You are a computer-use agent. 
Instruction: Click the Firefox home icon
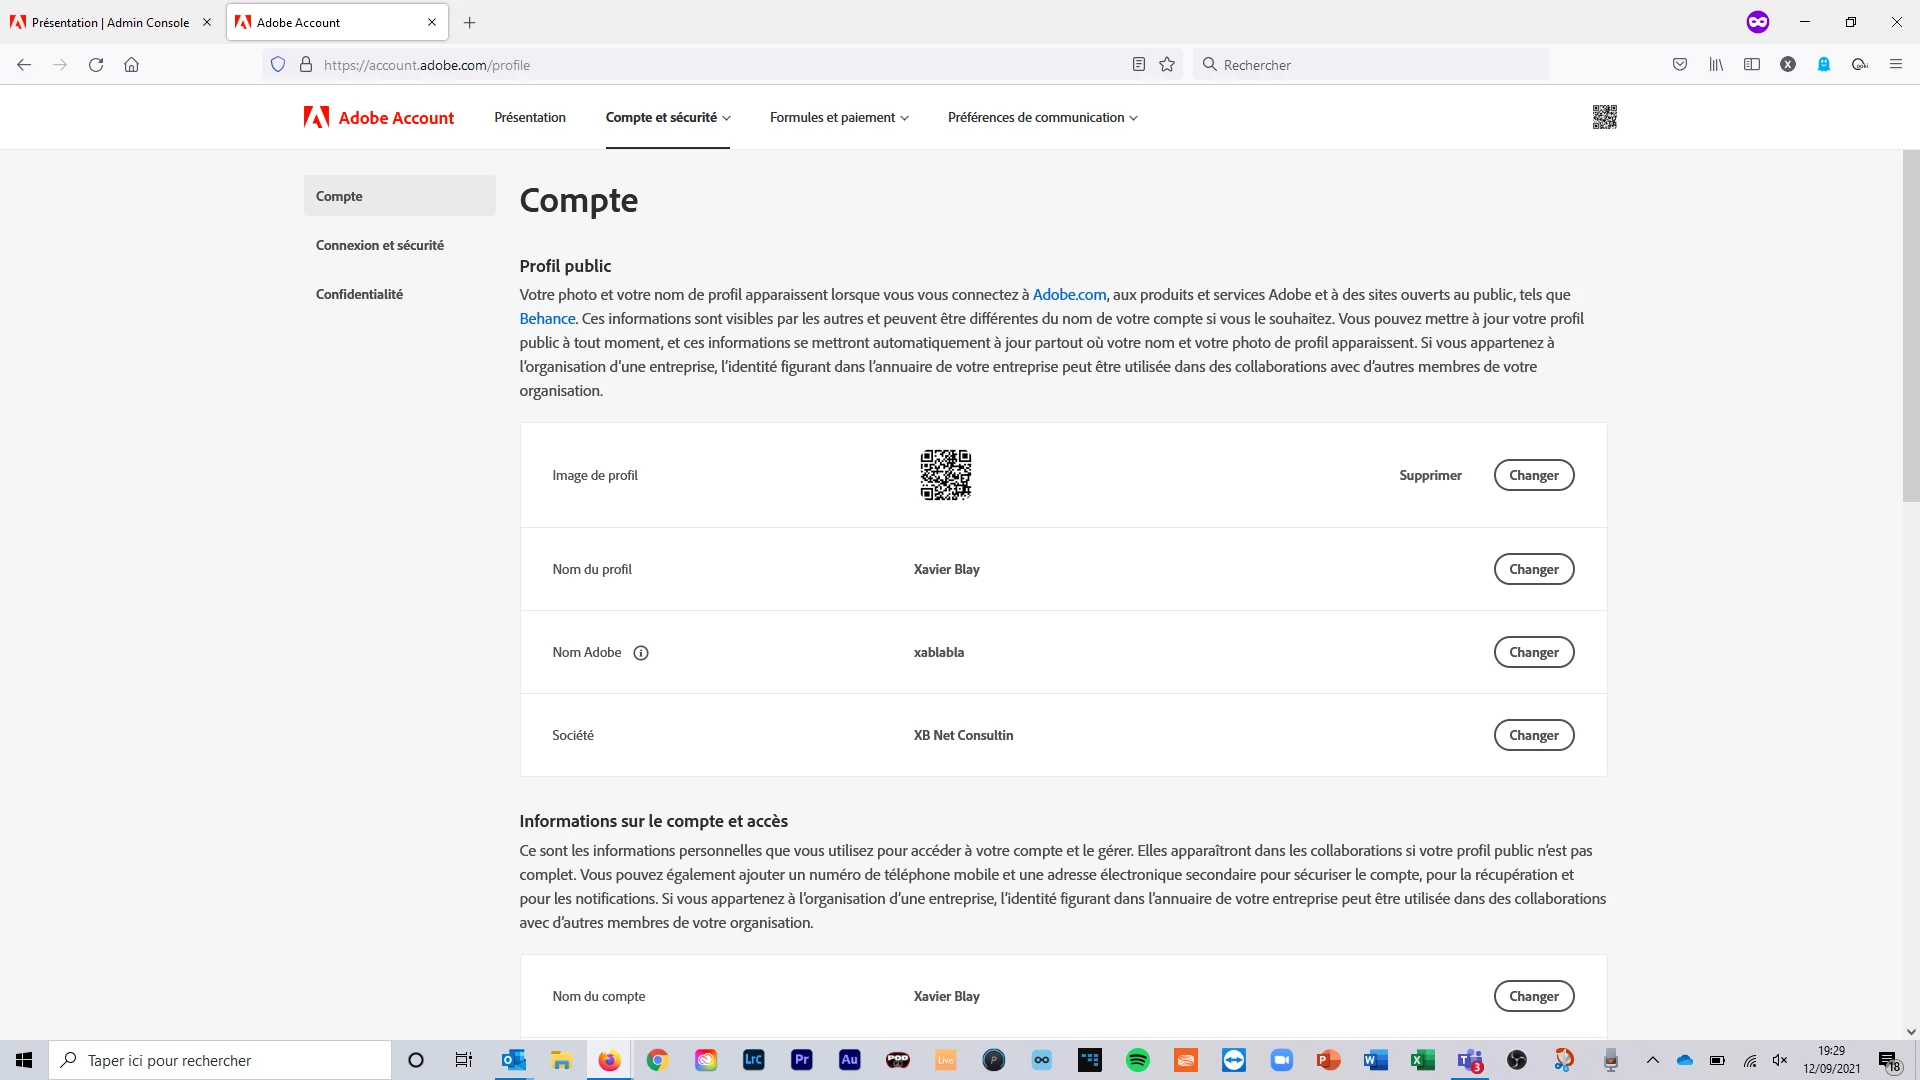pyautogui.click(x=131, y=65)
